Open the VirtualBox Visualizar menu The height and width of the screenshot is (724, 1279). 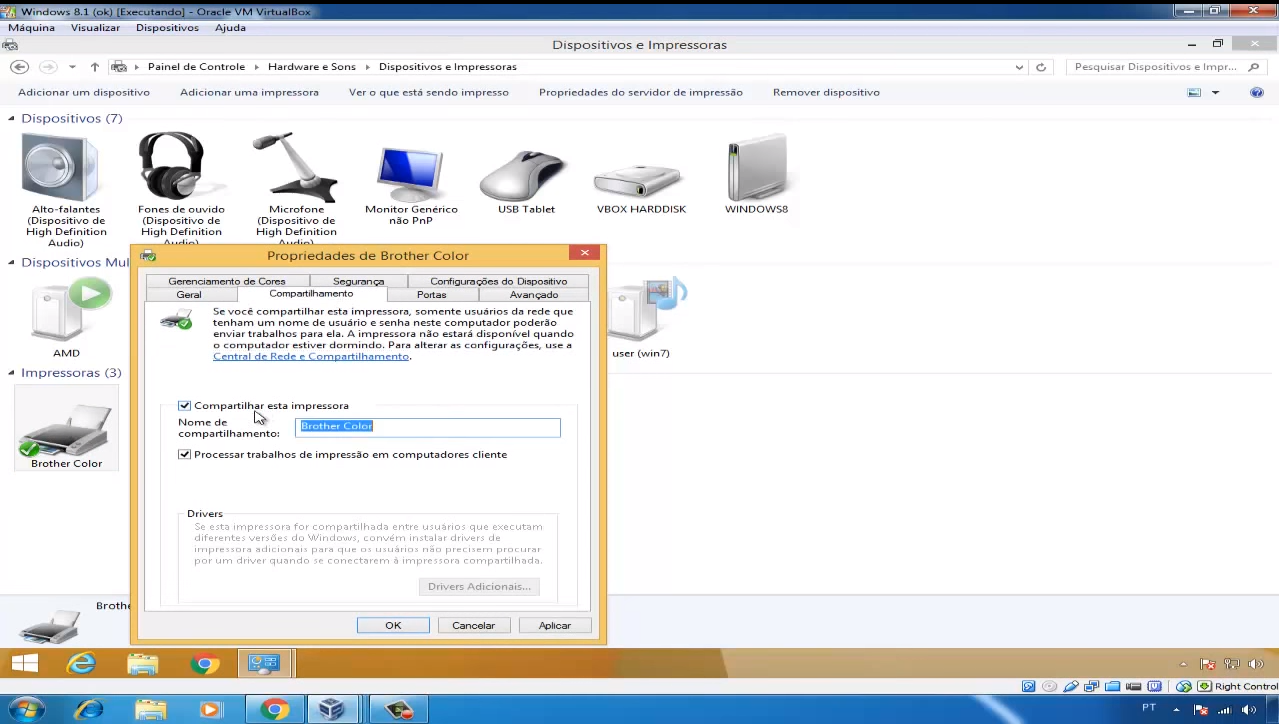(95, 28)
